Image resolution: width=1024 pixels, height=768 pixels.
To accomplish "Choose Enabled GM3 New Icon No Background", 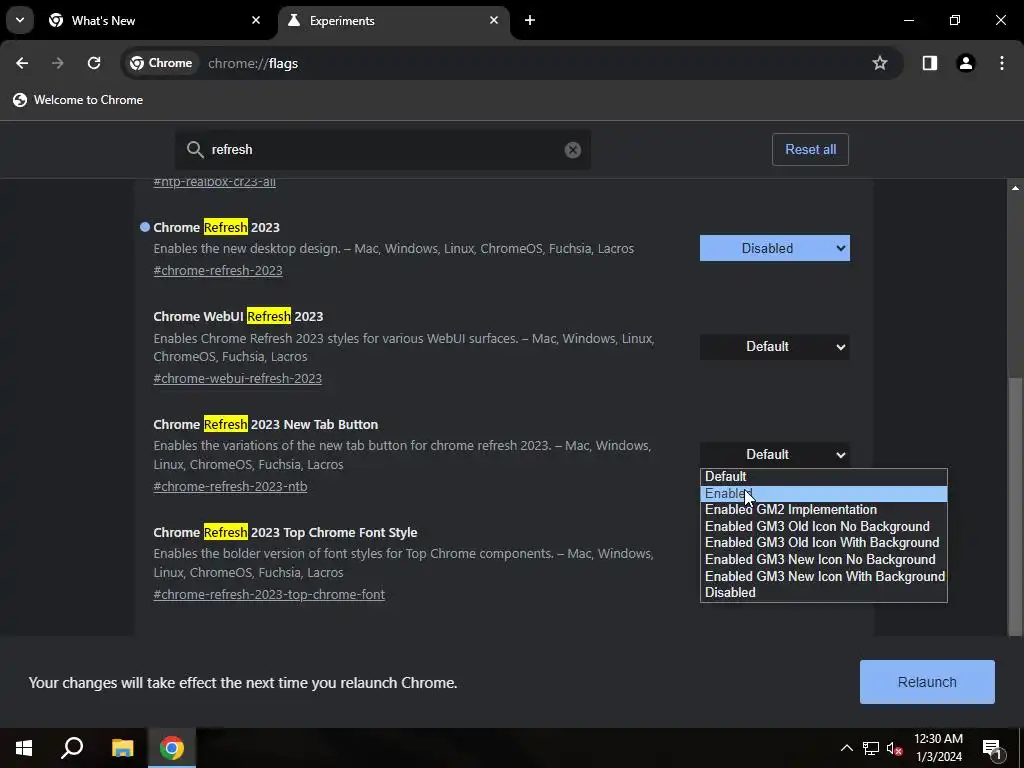I will (823, 560).
